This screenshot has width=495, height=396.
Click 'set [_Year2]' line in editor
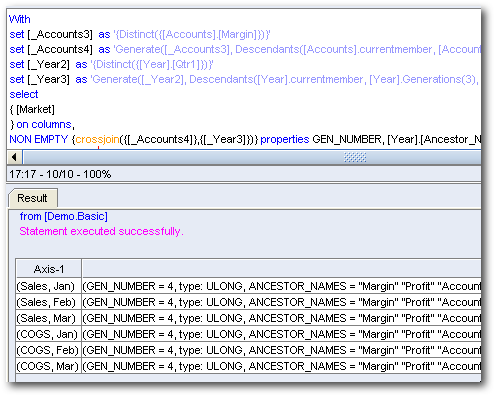pyautogui.click(x=111, y=64)
